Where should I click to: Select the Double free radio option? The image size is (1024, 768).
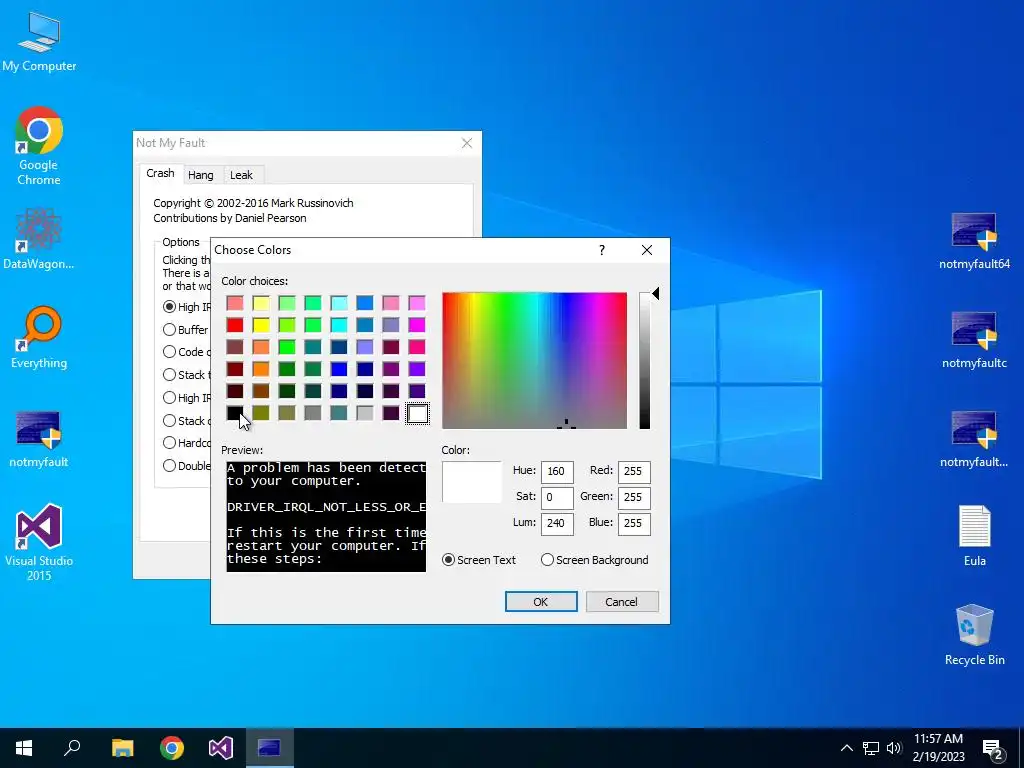pyautogui.click(x=169, y=466)
